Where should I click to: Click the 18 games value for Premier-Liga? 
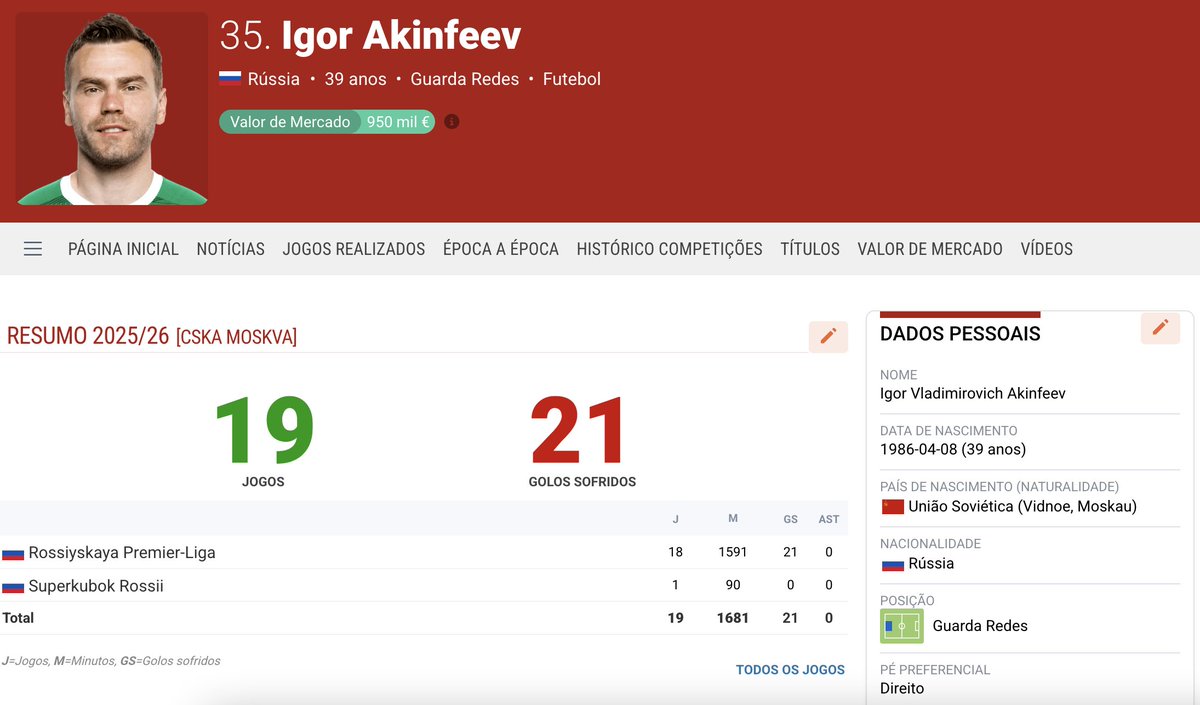tap(676, 553)
